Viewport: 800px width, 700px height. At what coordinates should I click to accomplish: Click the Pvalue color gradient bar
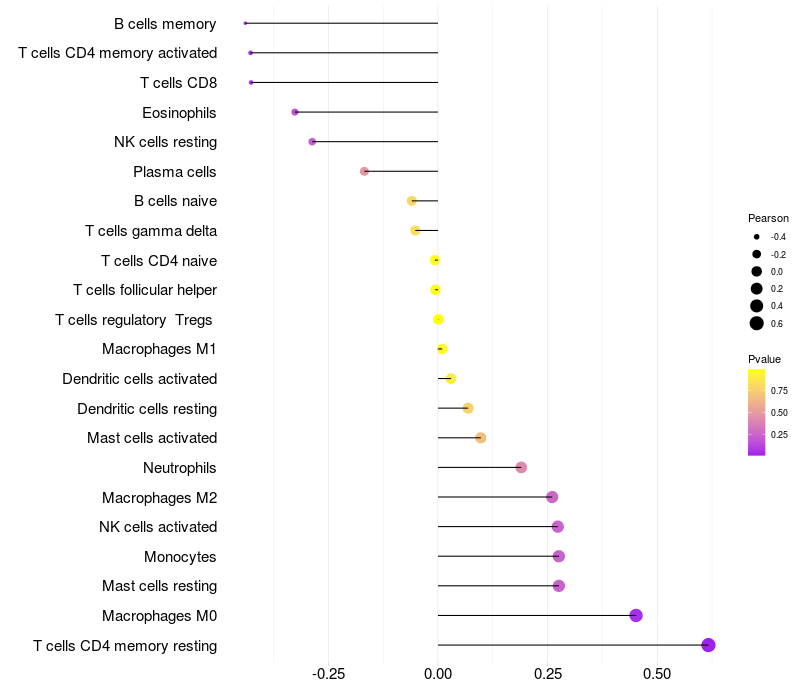click(757, 412)
